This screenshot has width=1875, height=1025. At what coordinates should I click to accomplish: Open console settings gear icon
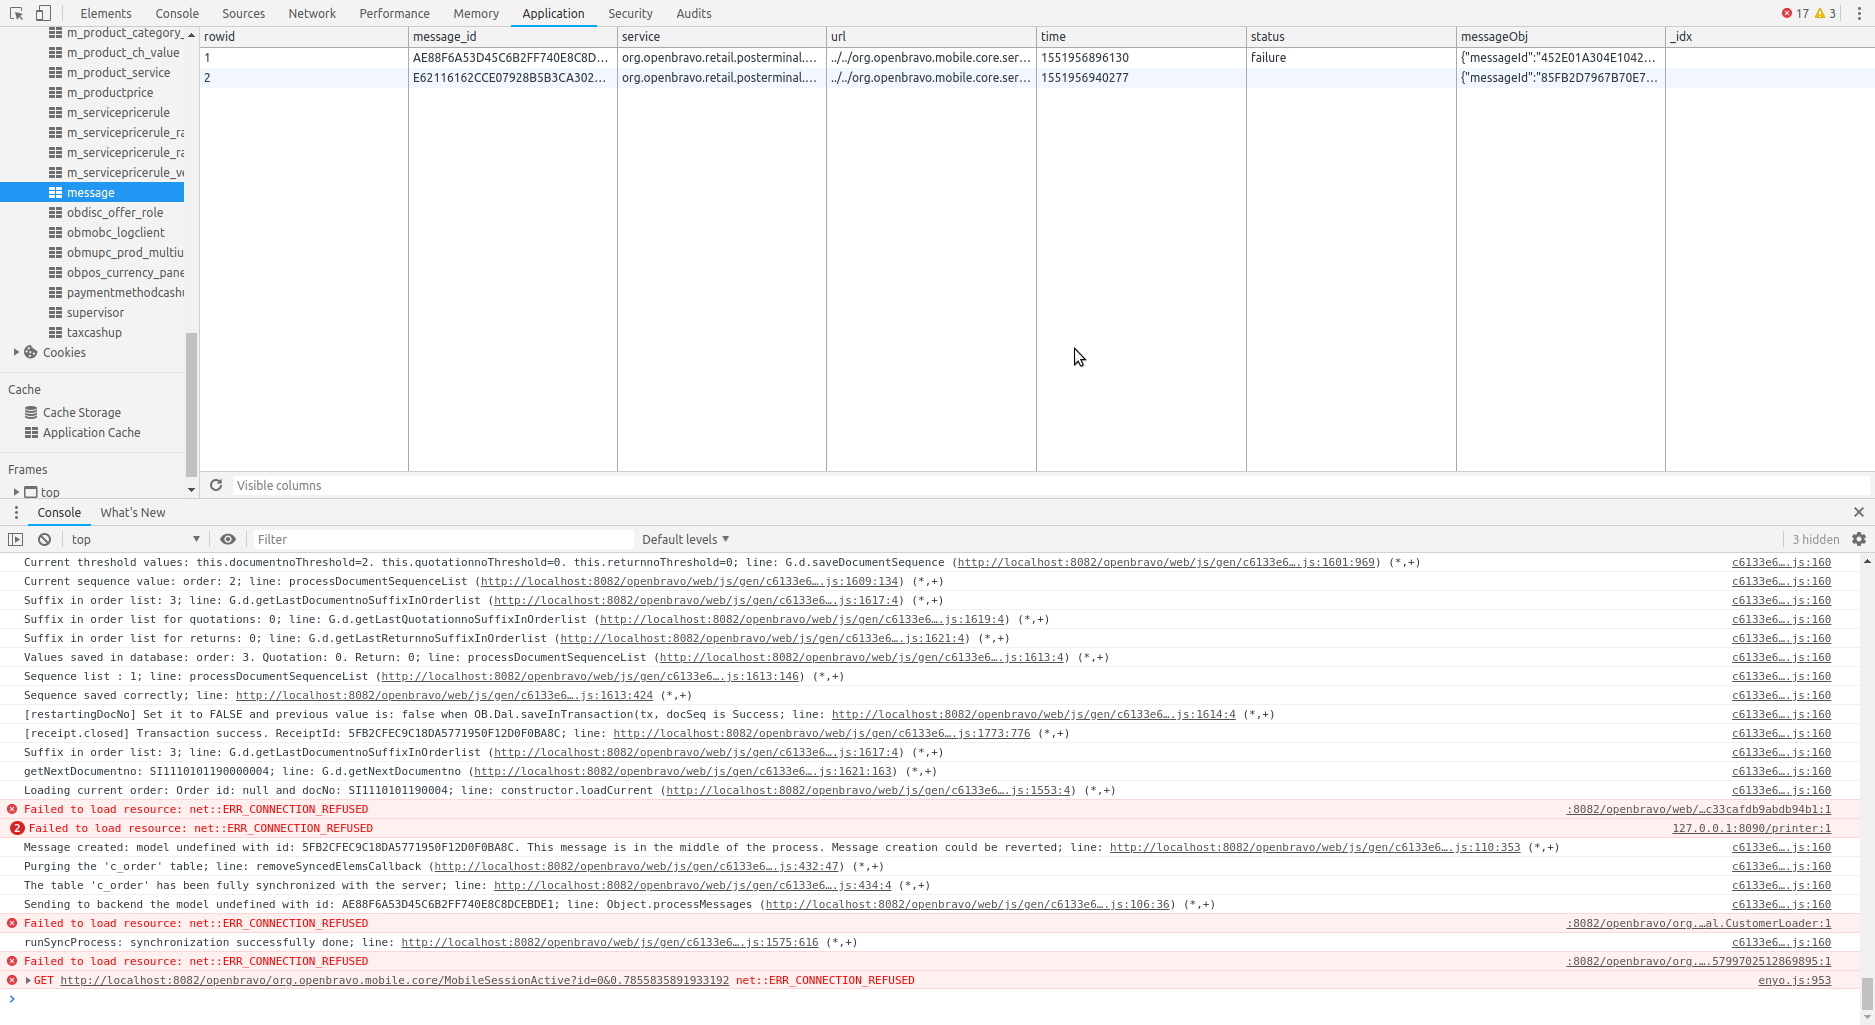[1859, 539]
